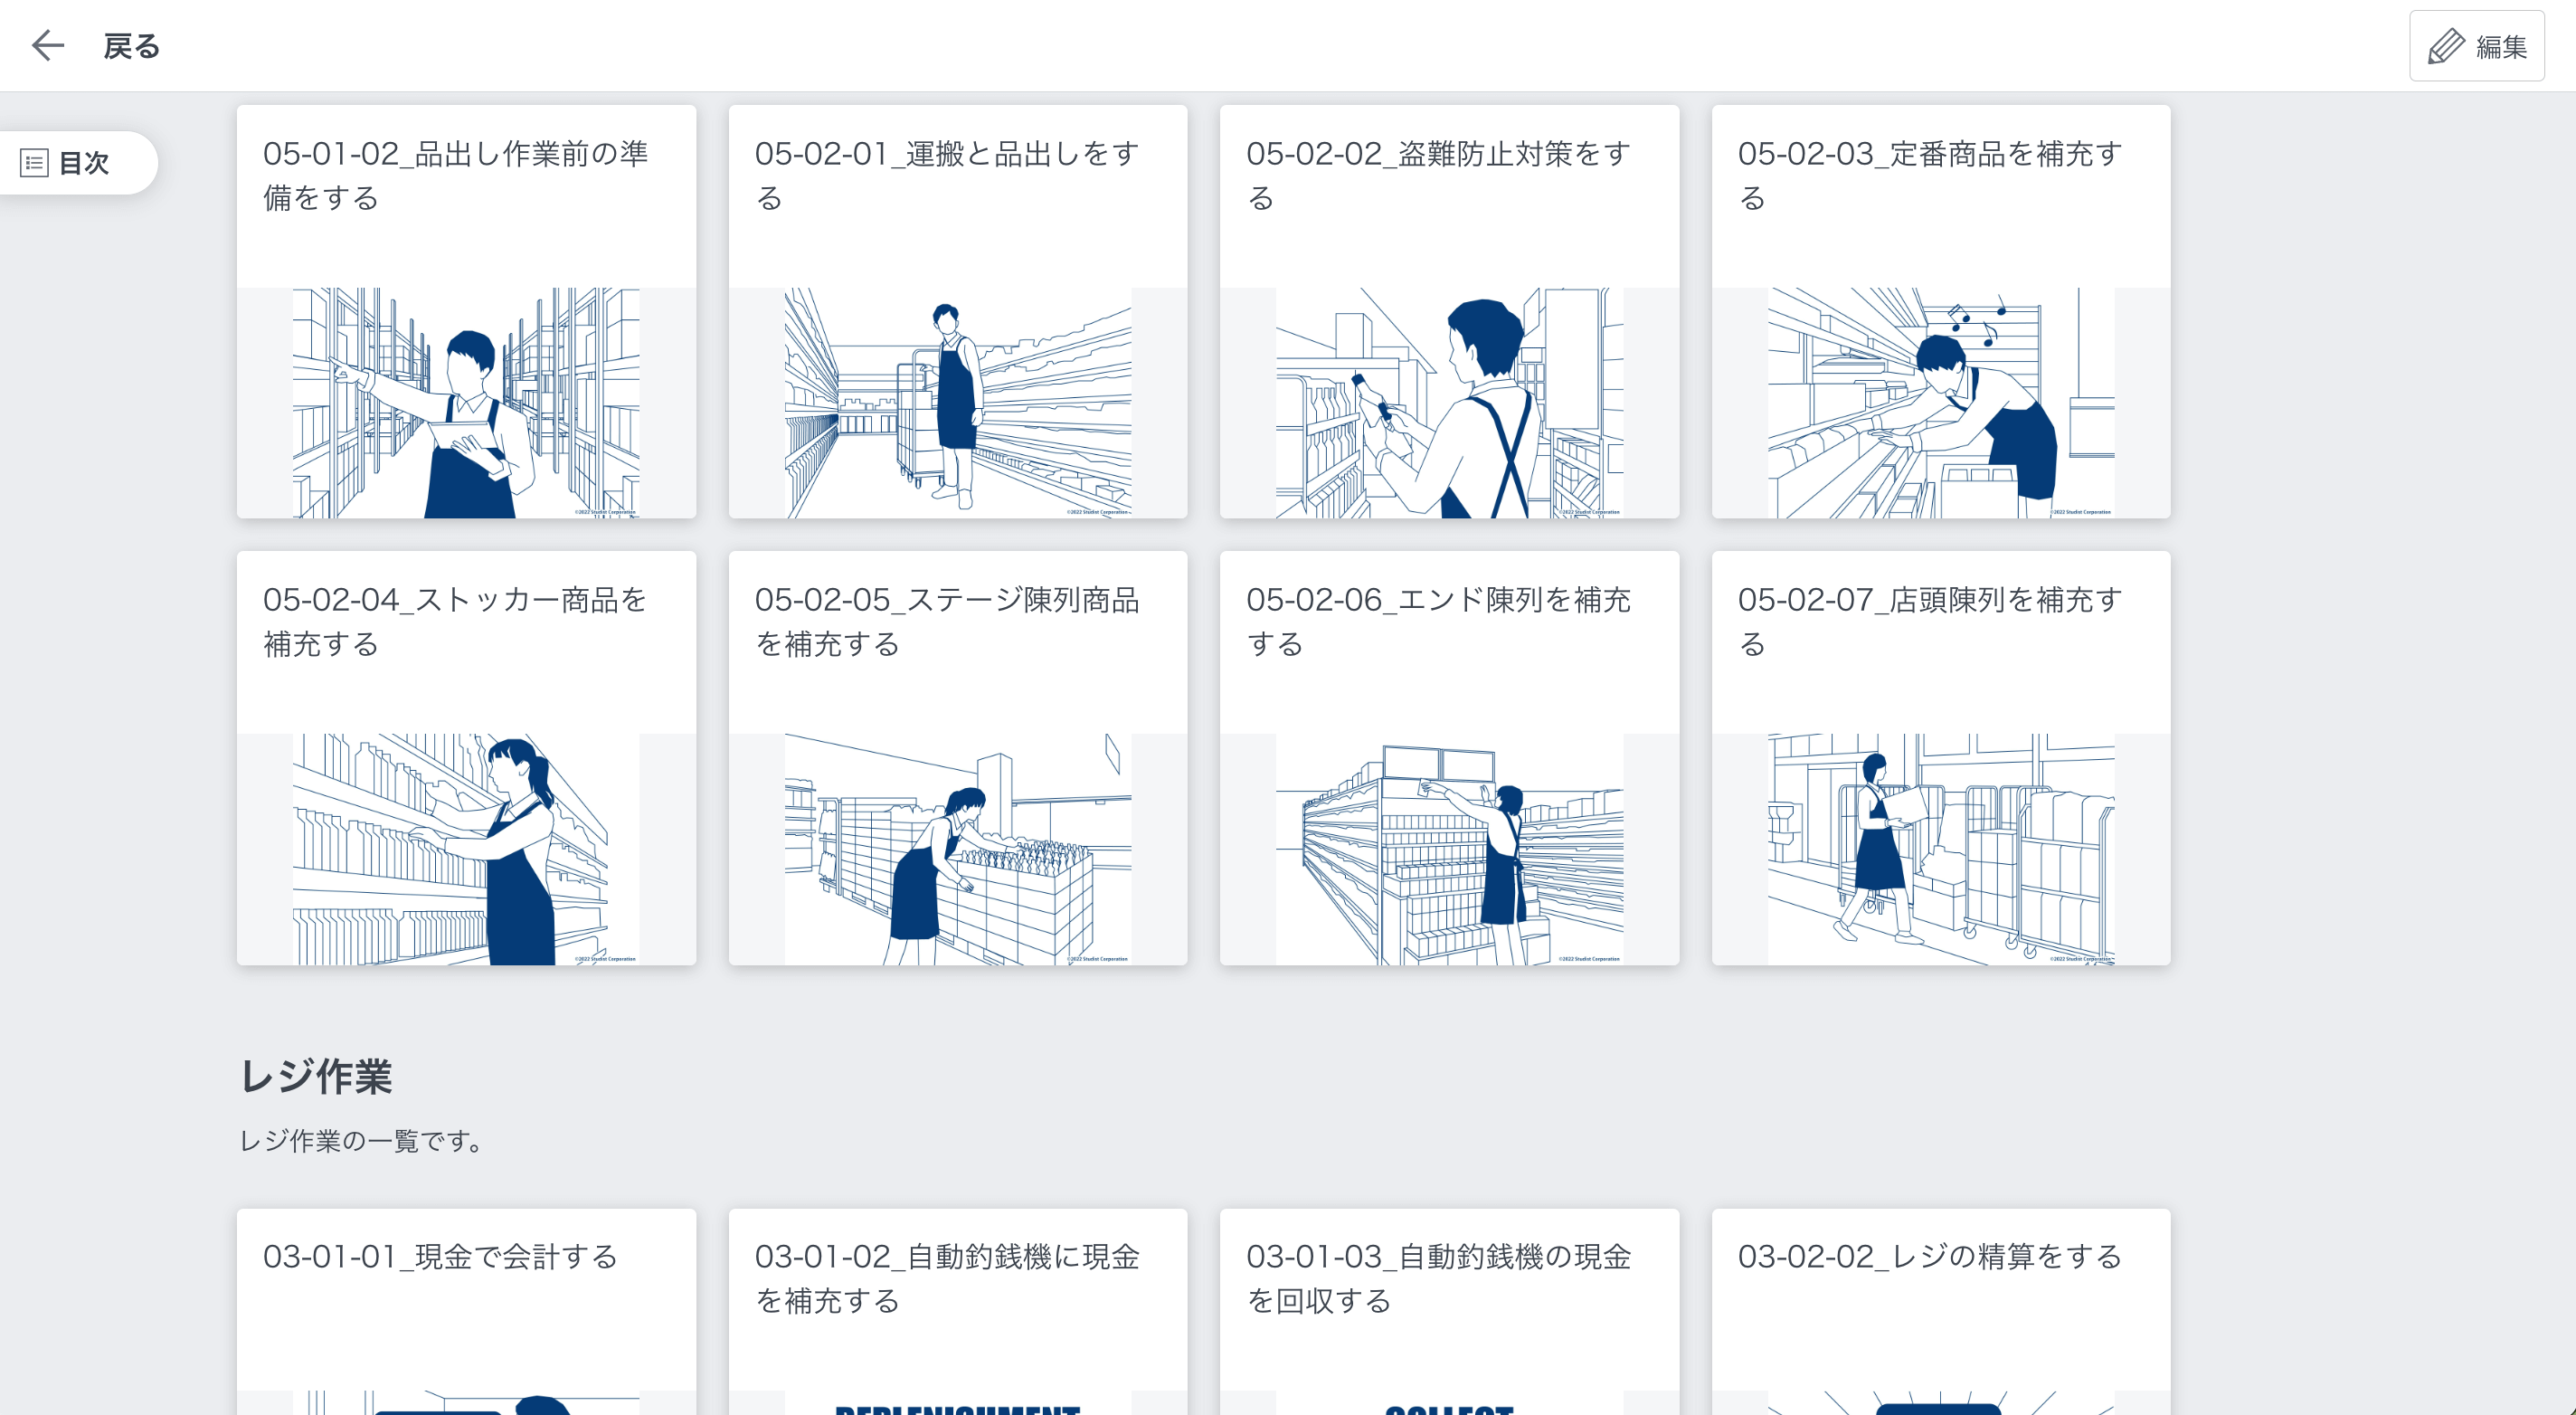Open card 03-01-03 自動釣銭機の現金を回収する
This screenshot has height=1415, width=2576.
point(1449,1312)
